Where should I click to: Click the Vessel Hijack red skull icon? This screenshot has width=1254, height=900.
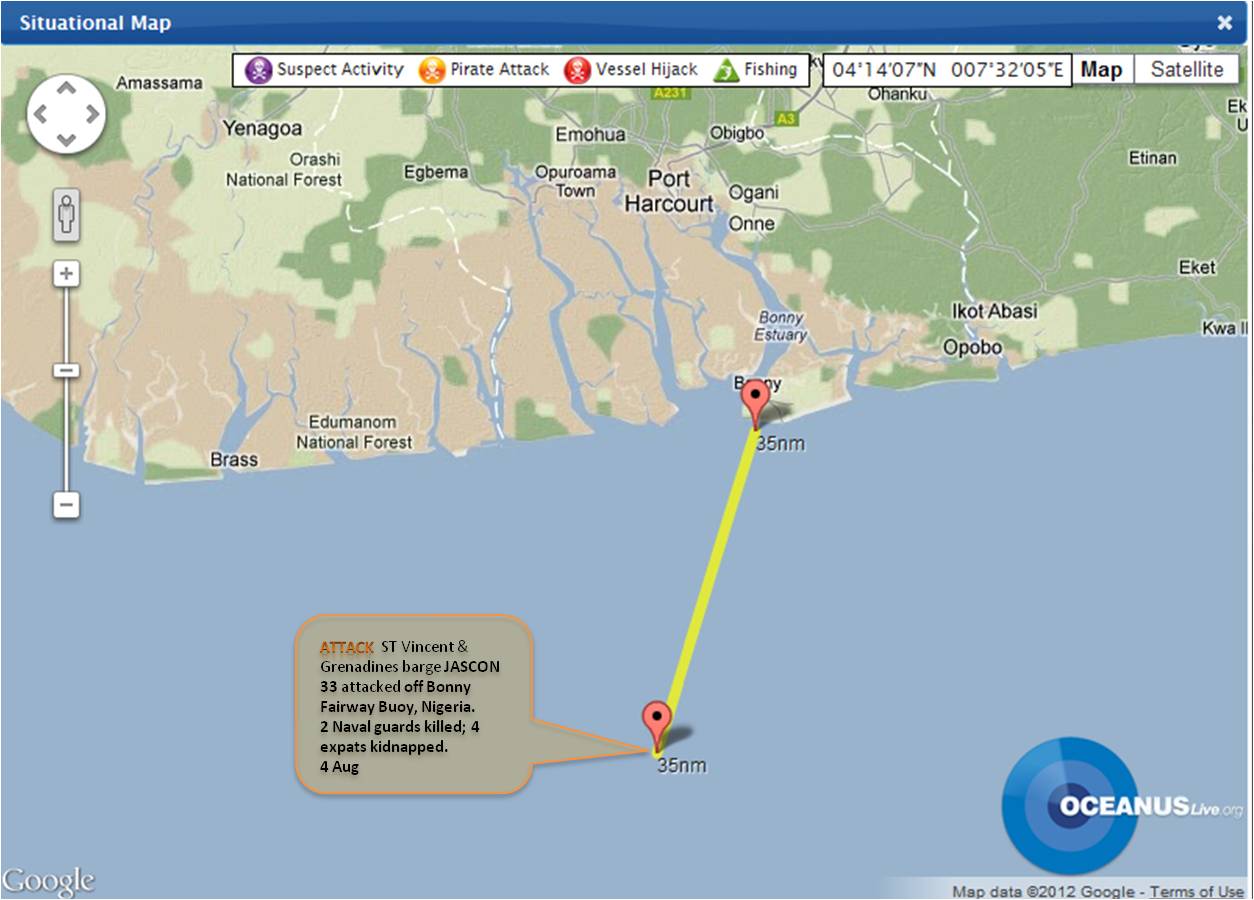point(577,70)
